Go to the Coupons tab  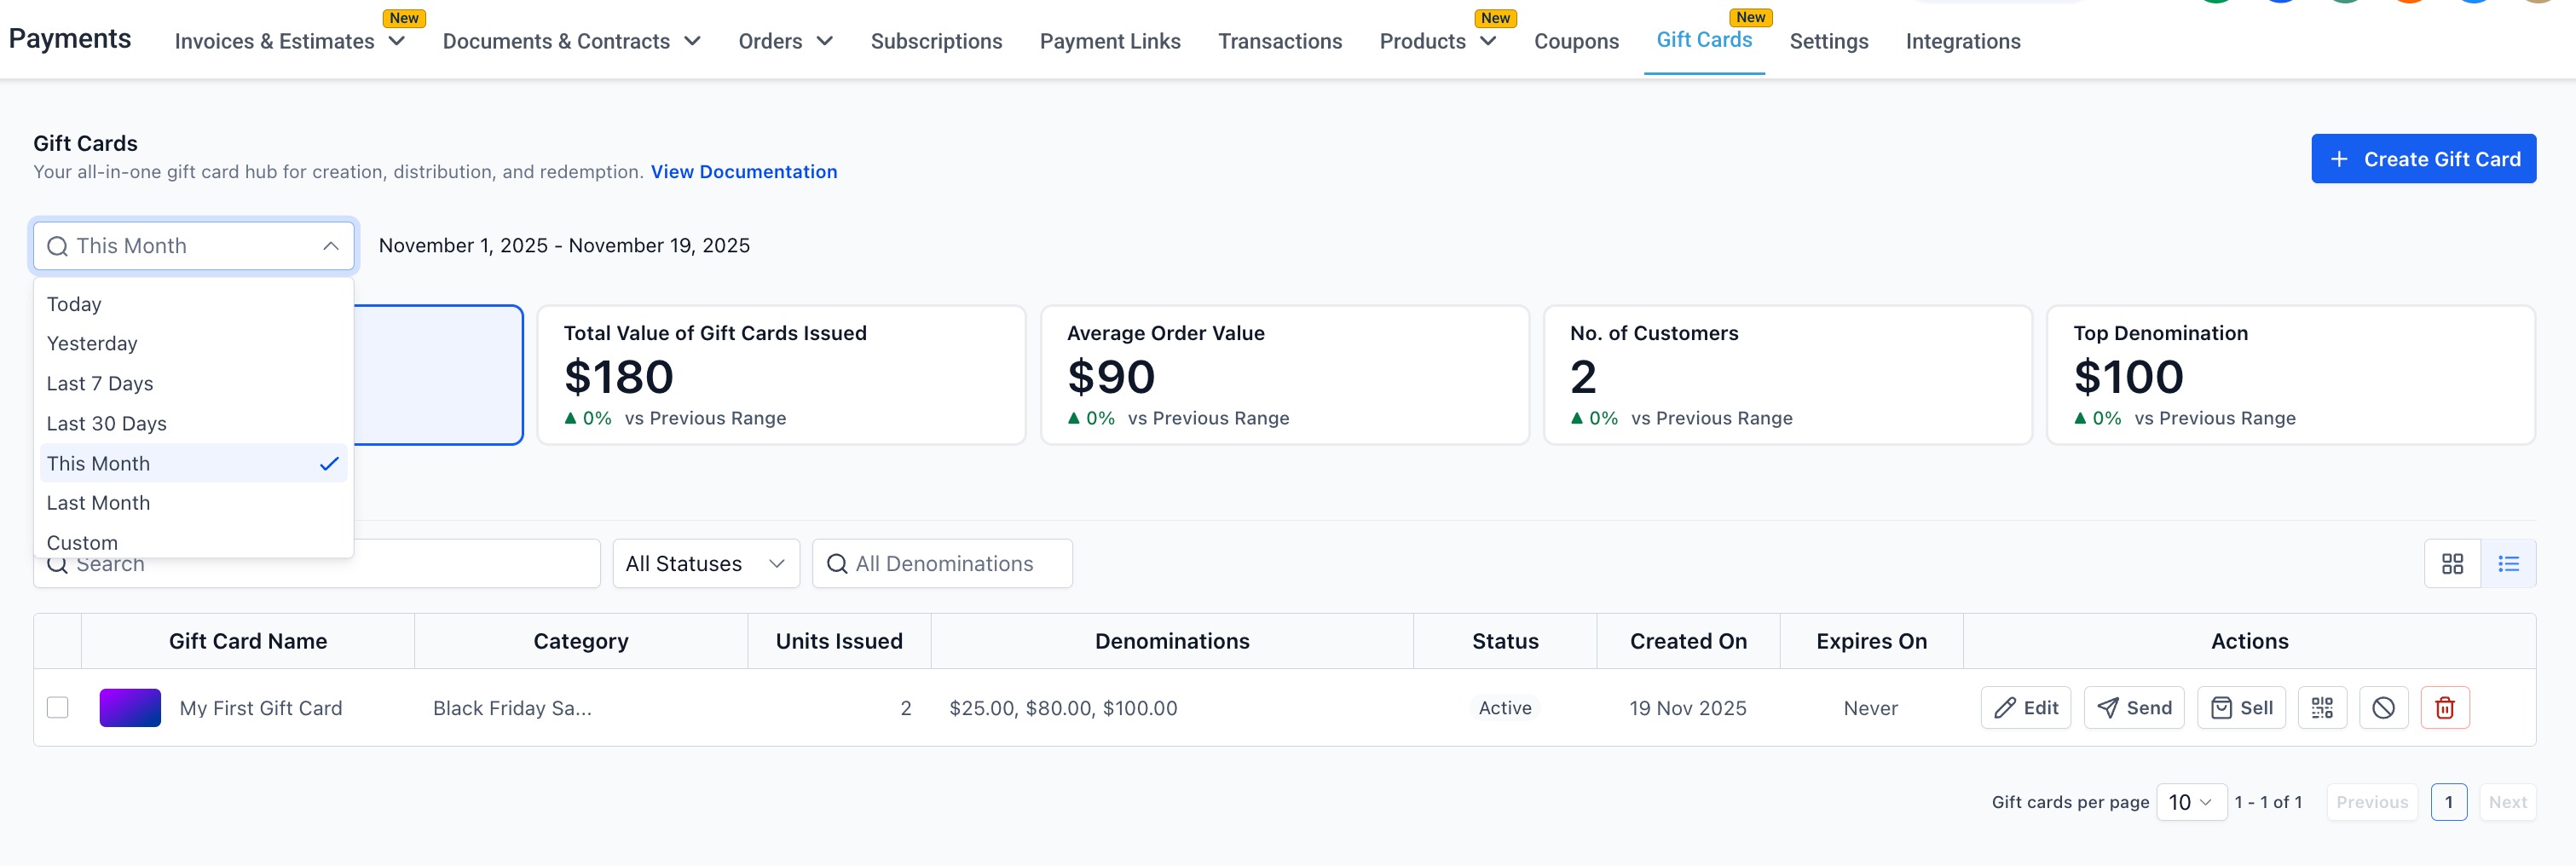[x=1576, y=41]
